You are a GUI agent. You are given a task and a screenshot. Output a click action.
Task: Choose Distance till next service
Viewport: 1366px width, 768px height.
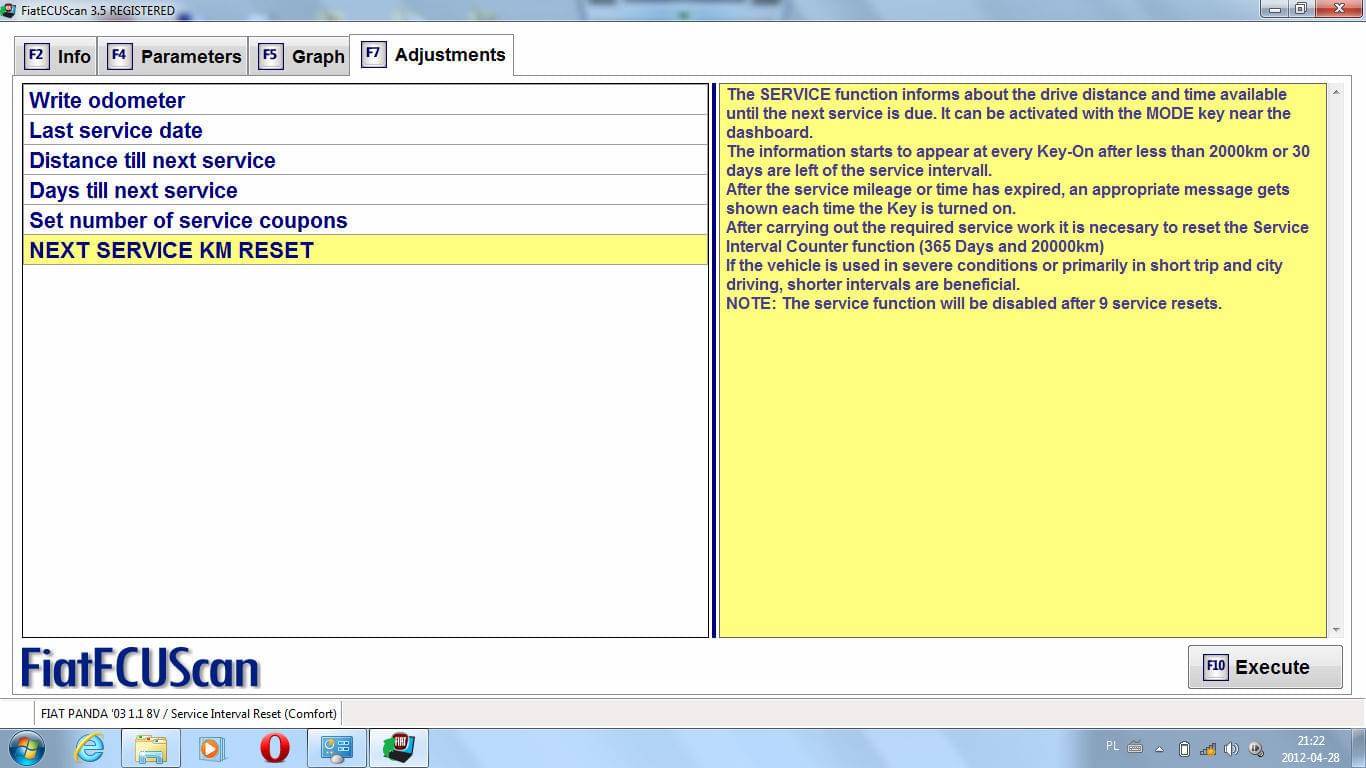coord(365,160)
